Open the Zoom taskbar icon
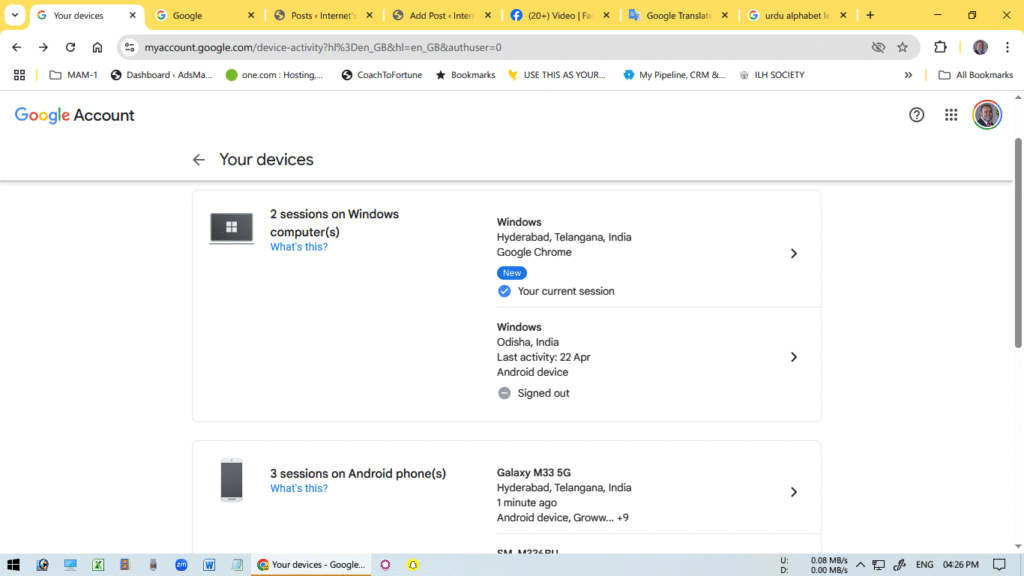The width and height of the screenshot is (1024, 576). pyautogui.click(x=182, y=565)
